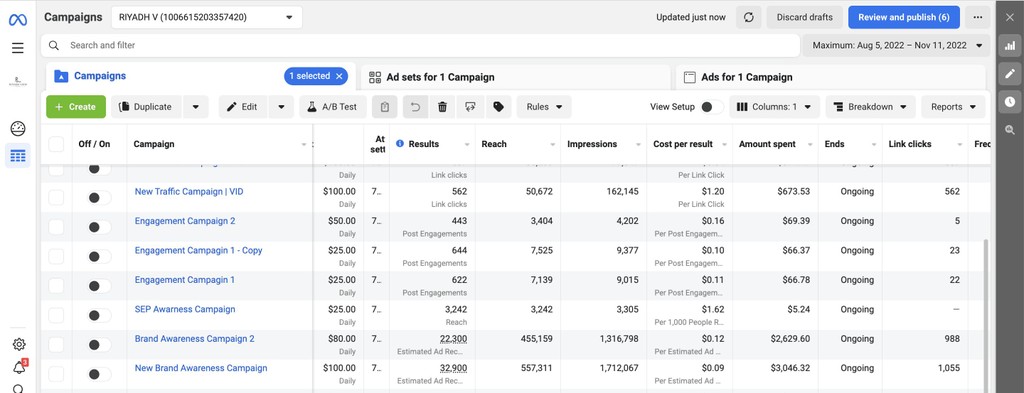Open New Brand Awareness Campaign link
The height and width of the screenshot is (393, 1024).
point(201,368)
